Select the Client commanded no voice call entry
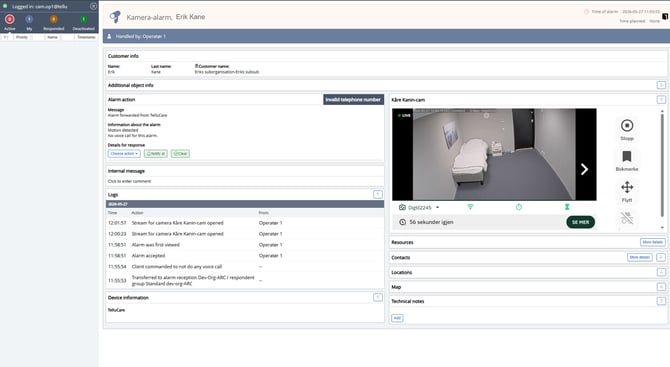Image resolution: width=670 pixels, height=367 pixels. [245, 267]
